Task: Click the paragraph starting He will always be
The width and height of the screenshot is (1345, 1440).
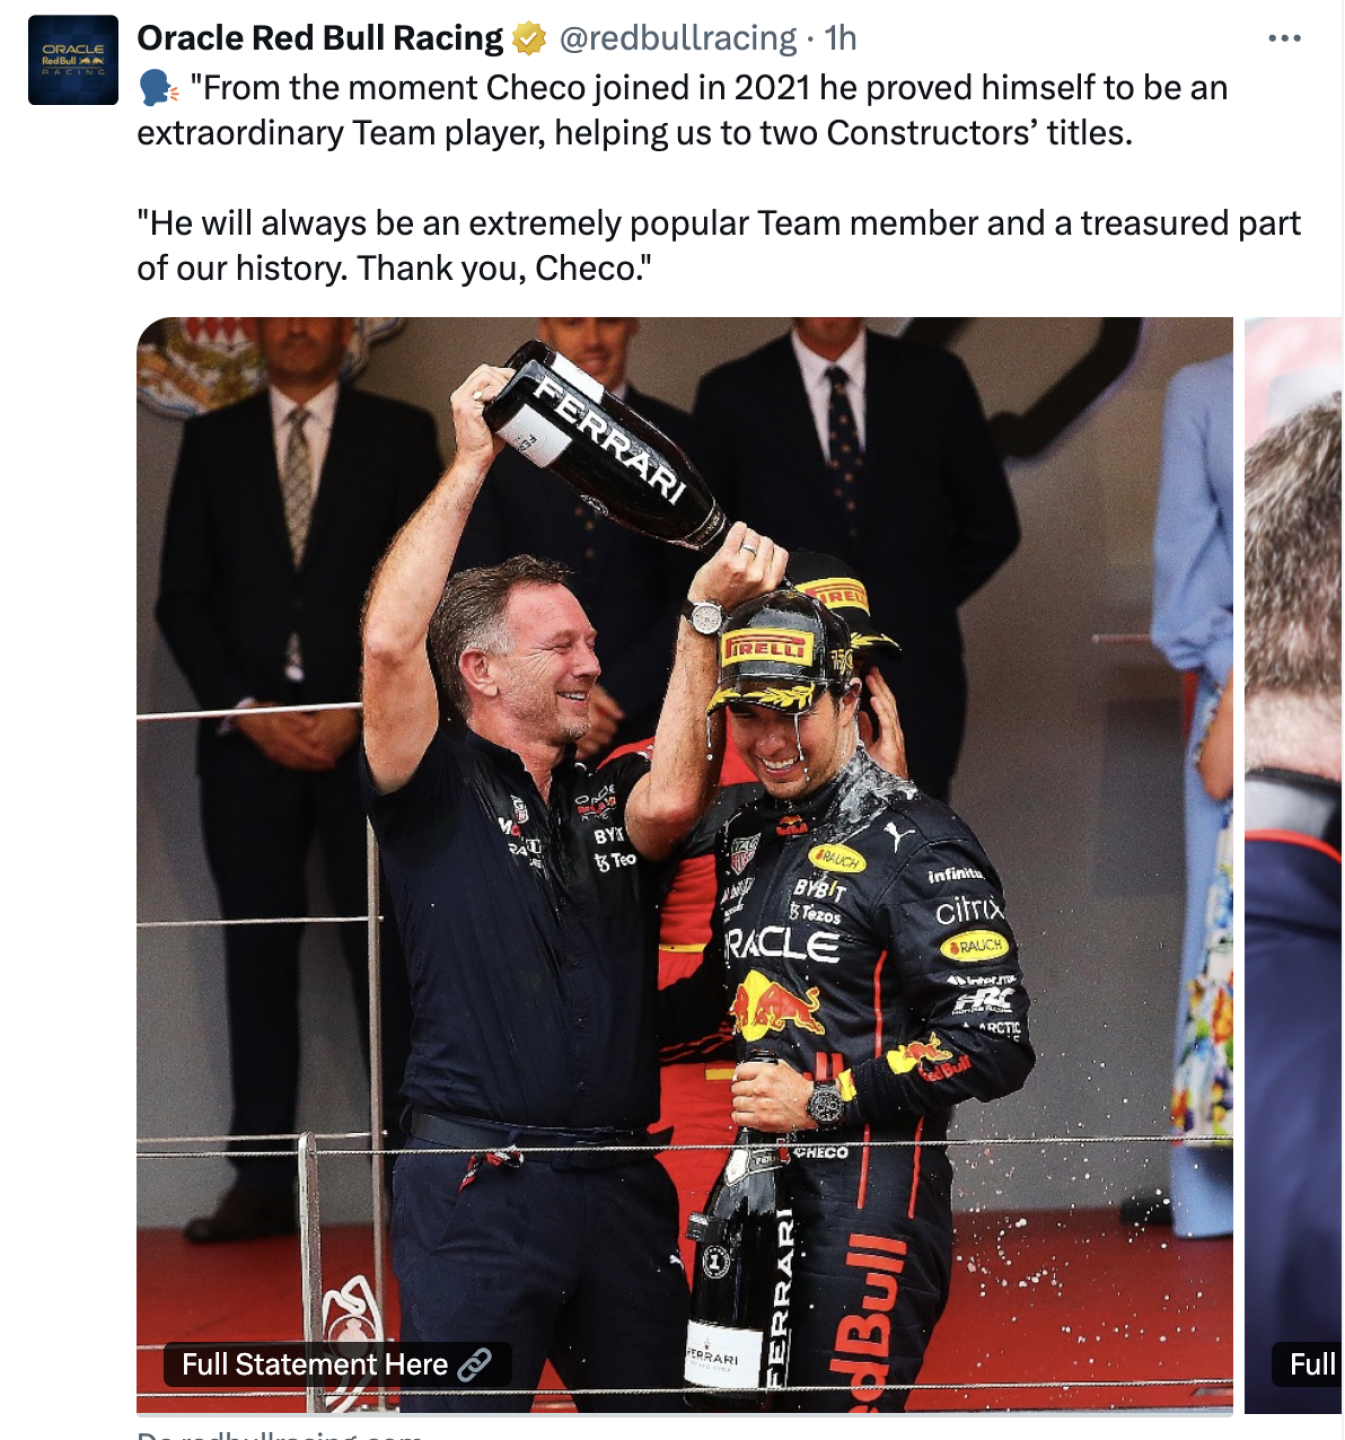Action: point(718,245)
